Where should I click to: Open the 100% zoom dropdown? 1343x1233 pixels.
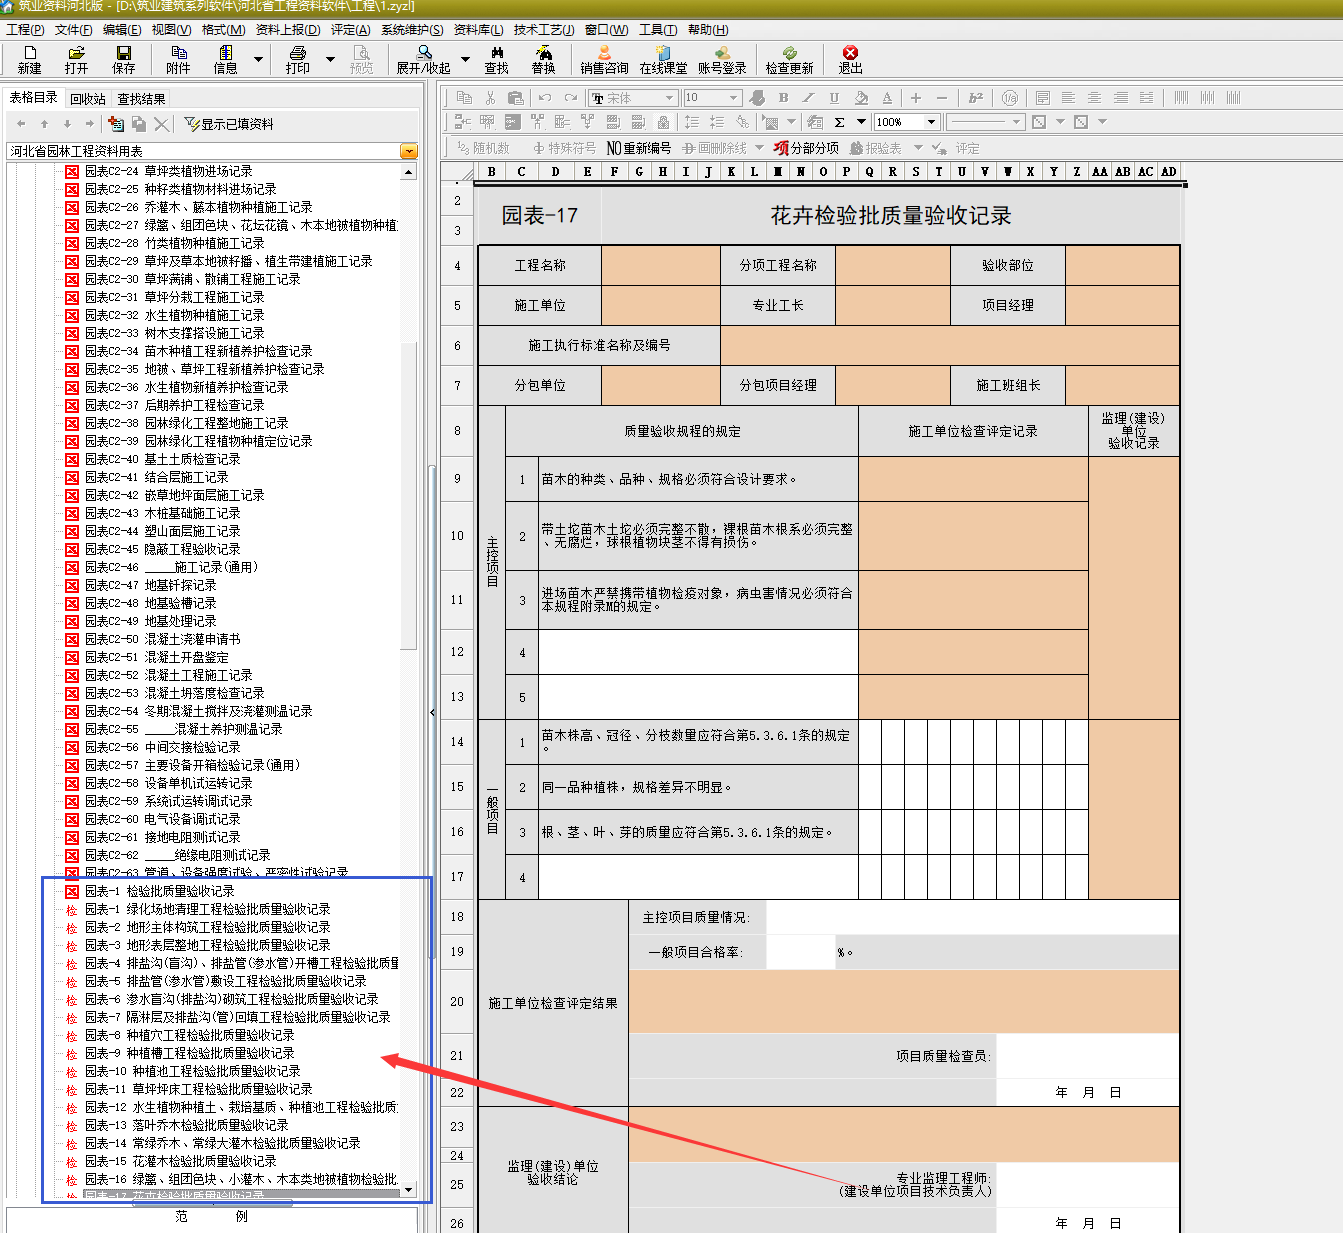point(932,122)
